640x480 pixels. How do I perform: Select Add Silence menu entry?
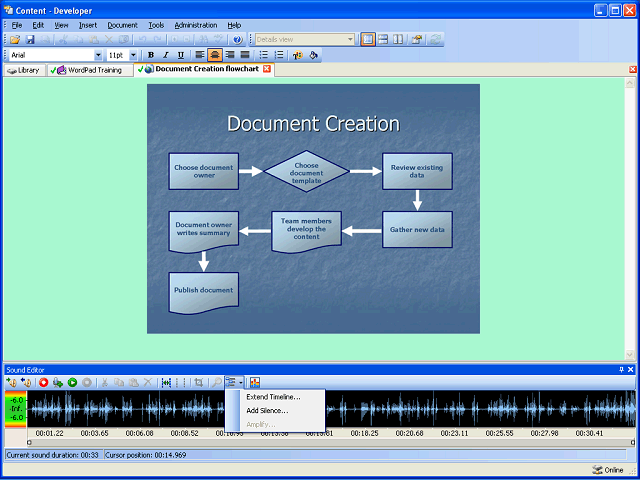click(267, 410)
